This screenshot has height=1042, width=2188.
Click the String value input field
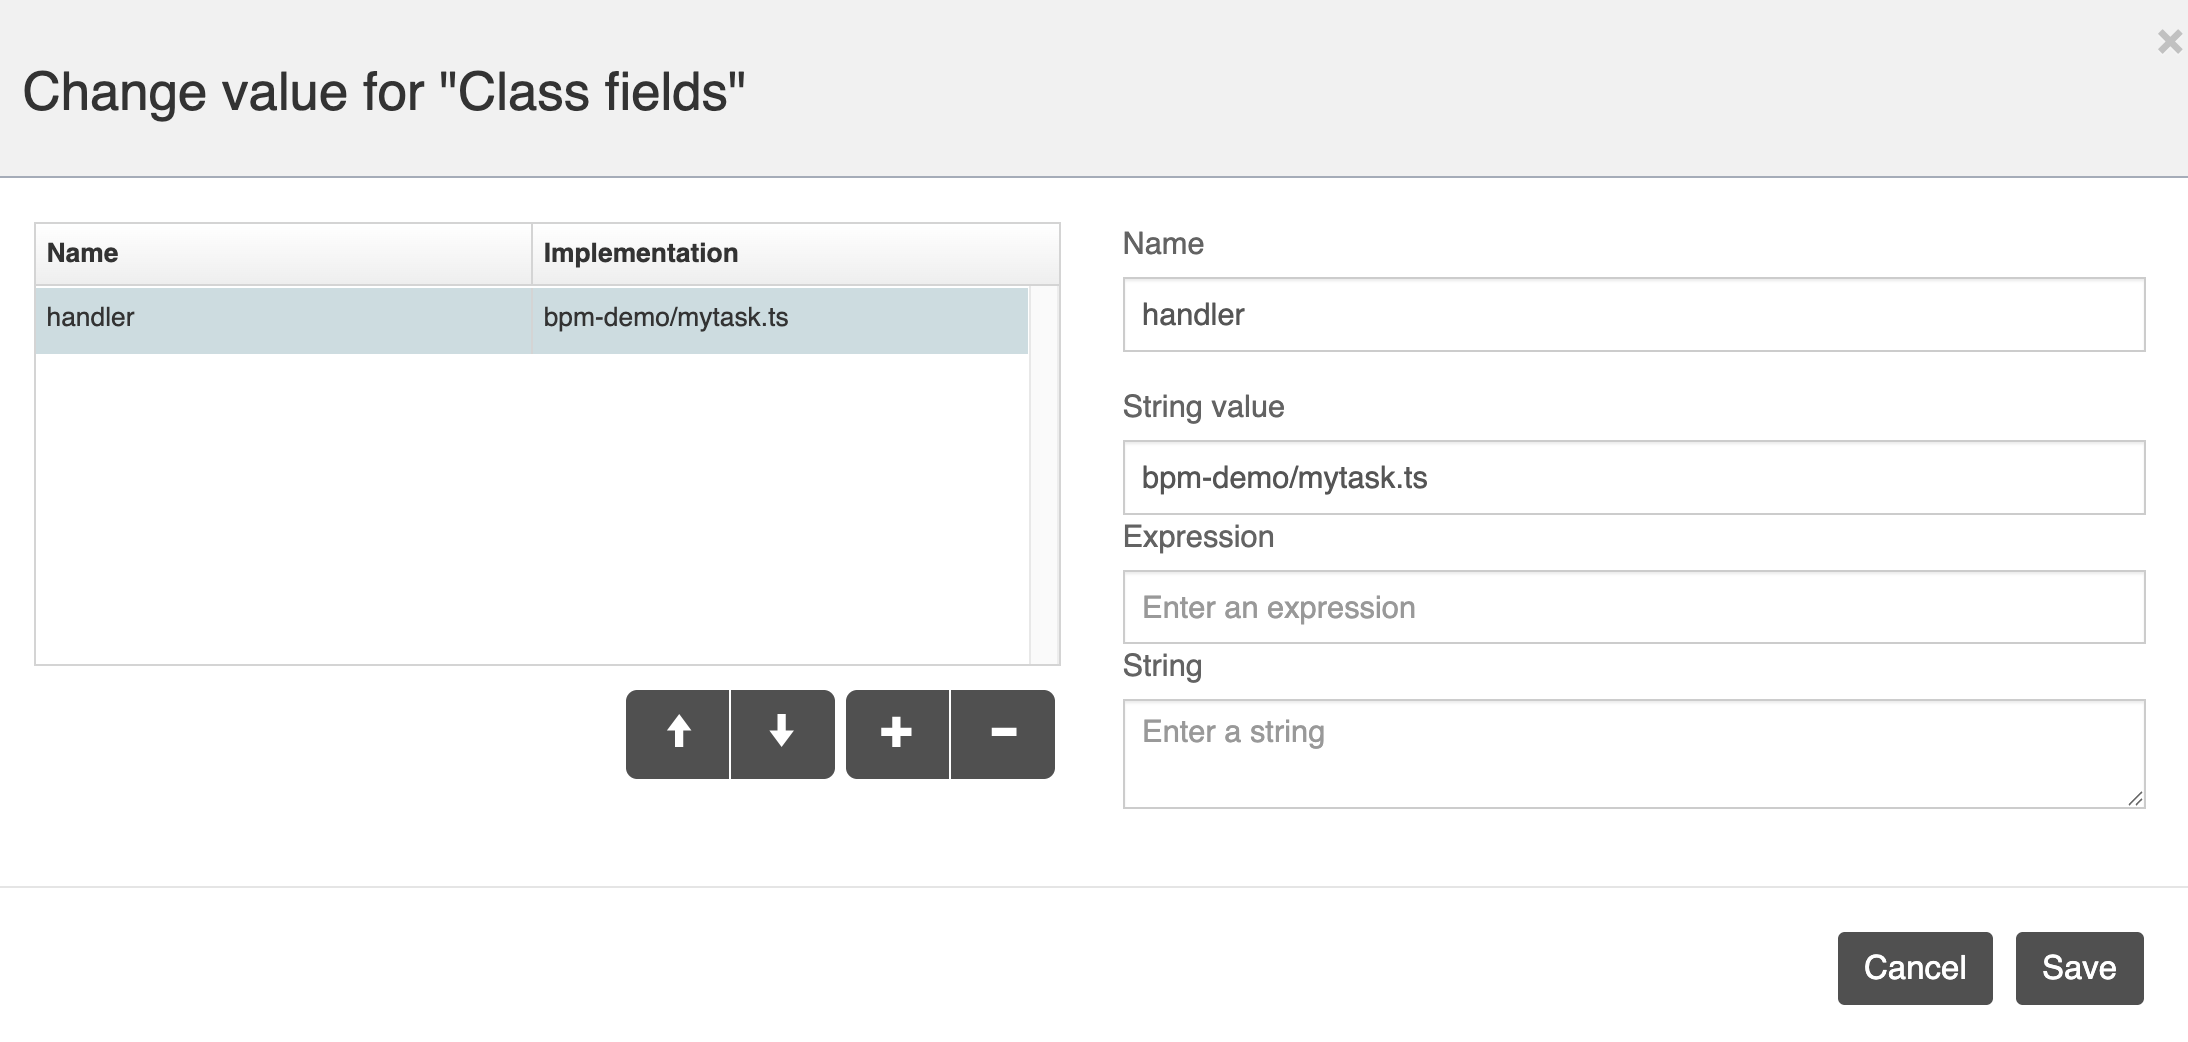(x=1630, y=478)
